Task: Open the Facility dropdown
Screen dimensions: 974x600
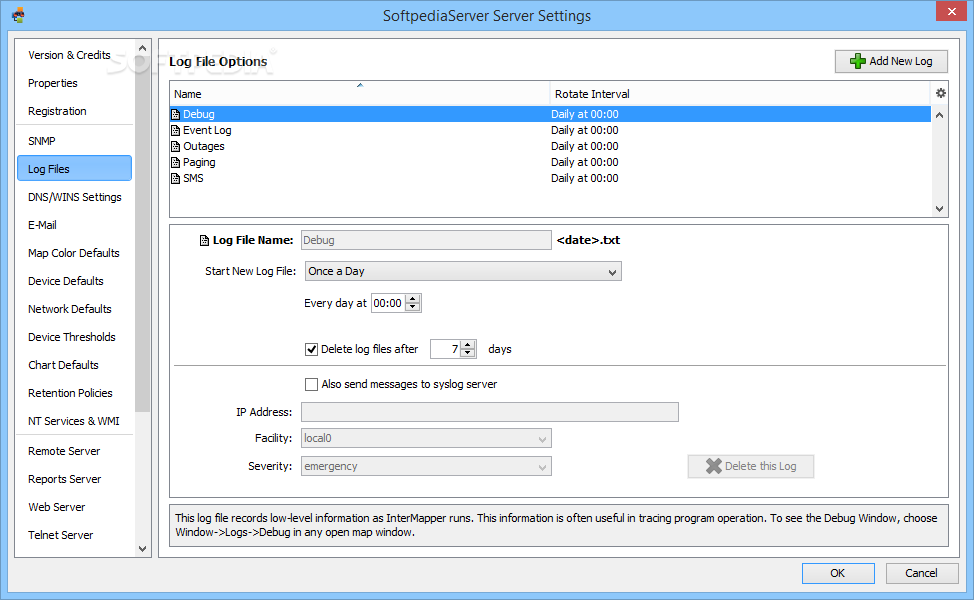Action: 426,439
